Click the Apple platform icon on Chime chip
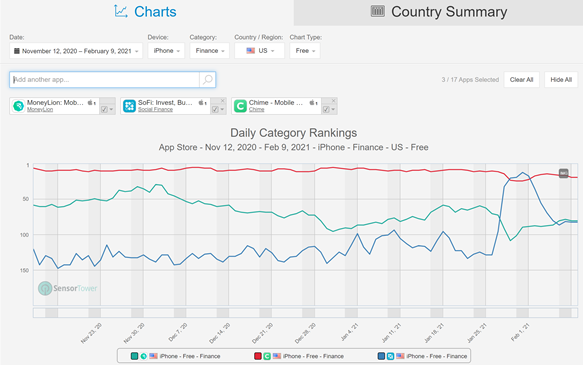This screenshot has width=583, height=365. (312, 102)
